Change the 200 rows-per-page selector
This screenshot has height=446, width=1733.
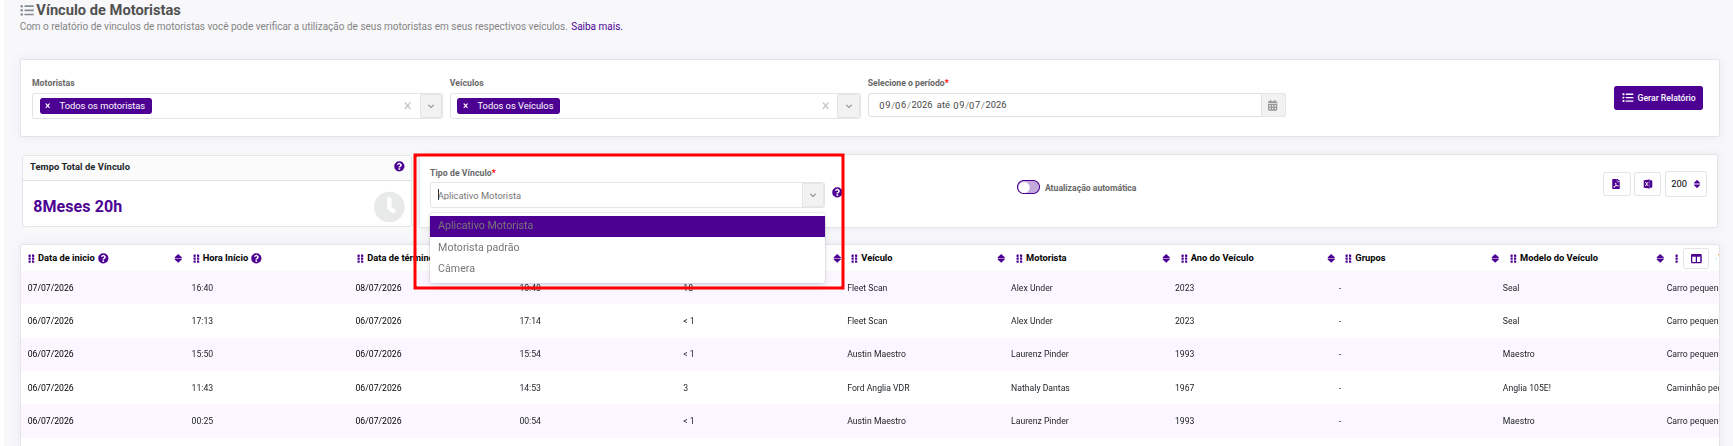[1686, 184]
